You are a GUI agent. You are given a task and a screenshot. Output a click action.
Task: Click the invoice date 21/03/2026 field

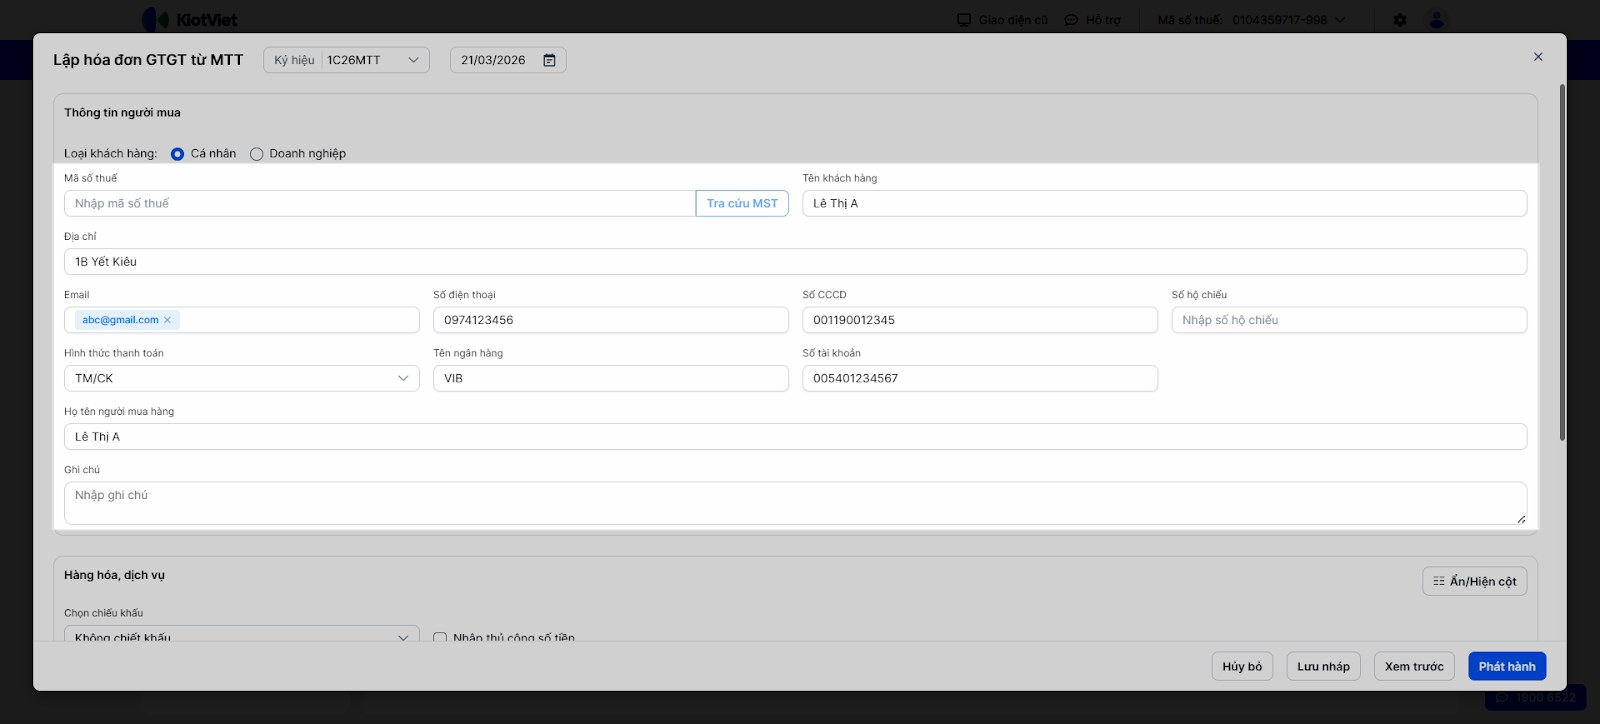508,60
